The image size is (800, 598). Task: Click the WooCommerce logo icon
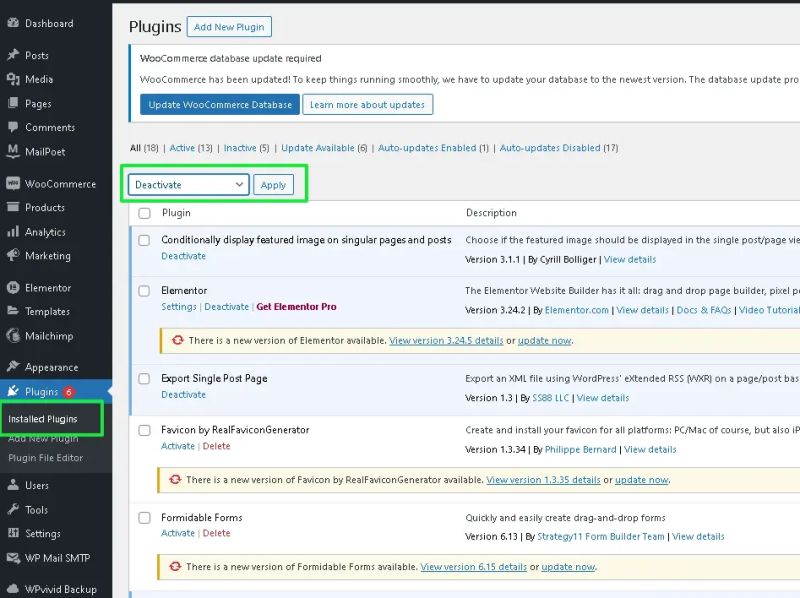pyautogui.click(x=13, y=183)
